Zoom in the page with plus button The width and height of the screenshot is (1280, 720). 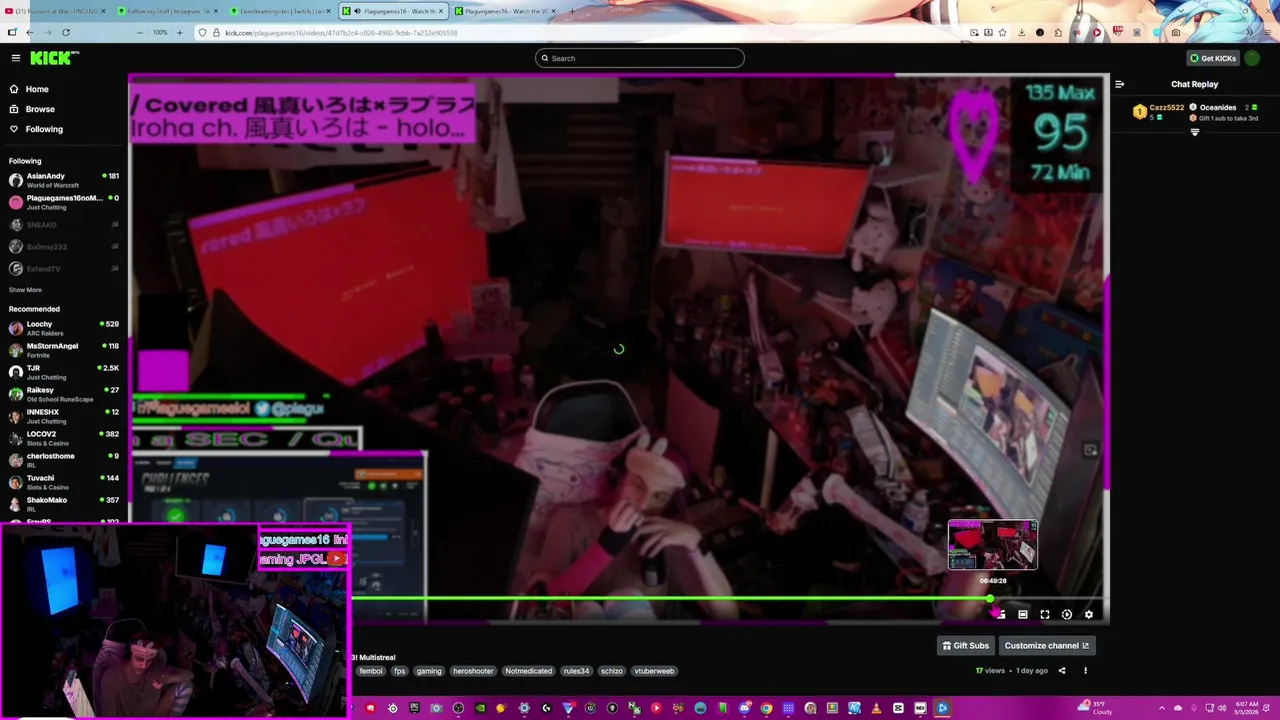(x=179, y=32)
